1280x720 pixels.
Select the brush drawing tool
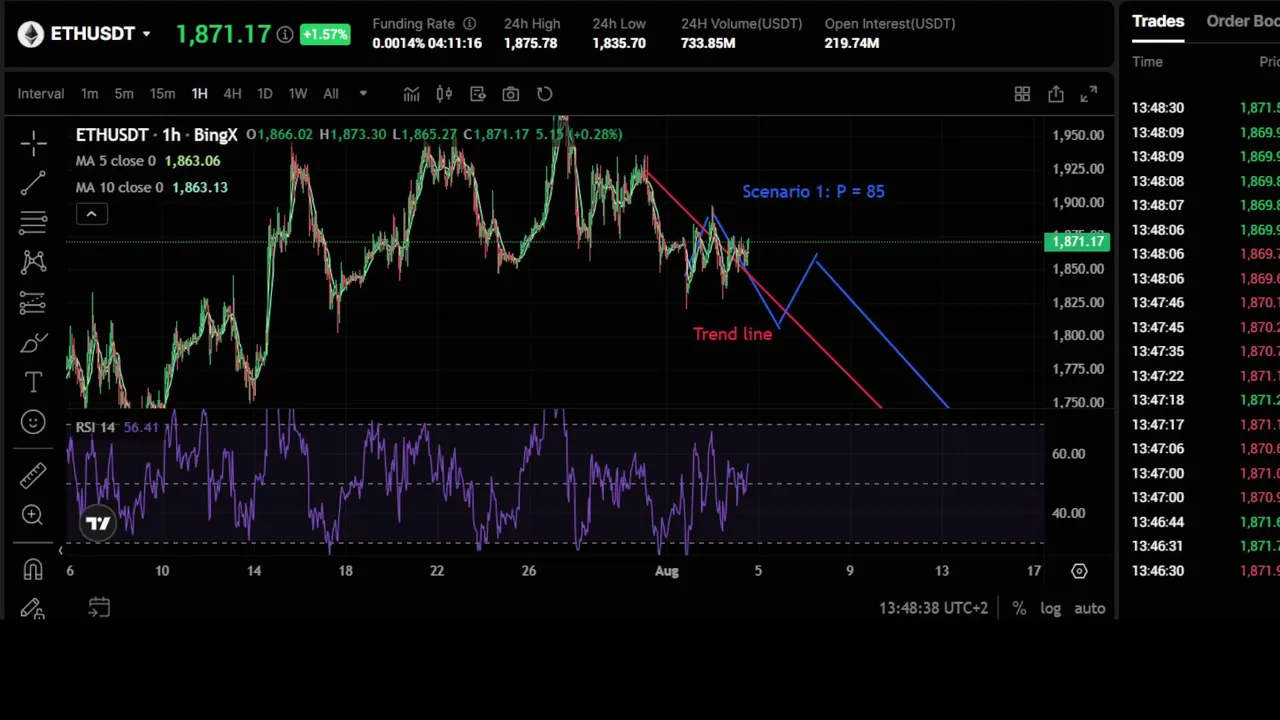tap(33, 343)
